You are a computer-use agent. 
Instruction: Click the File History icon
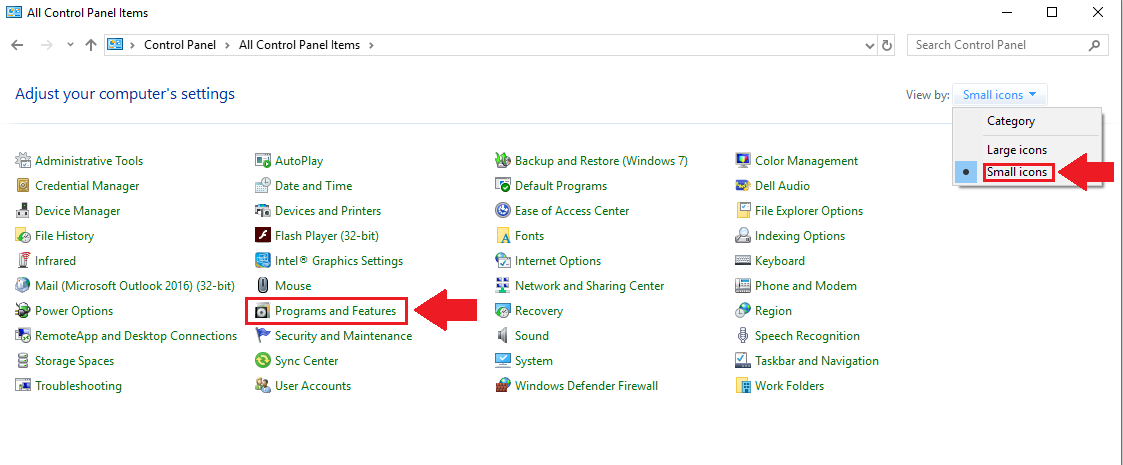(x=23, y=236)
